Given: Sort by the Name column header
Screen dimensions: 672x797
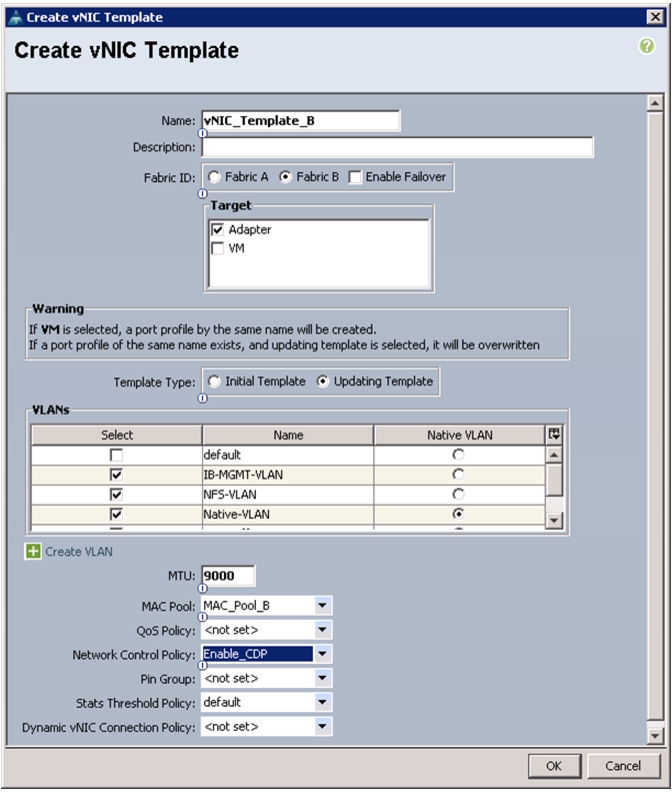Looking at the screenshot, I should 288,435.
